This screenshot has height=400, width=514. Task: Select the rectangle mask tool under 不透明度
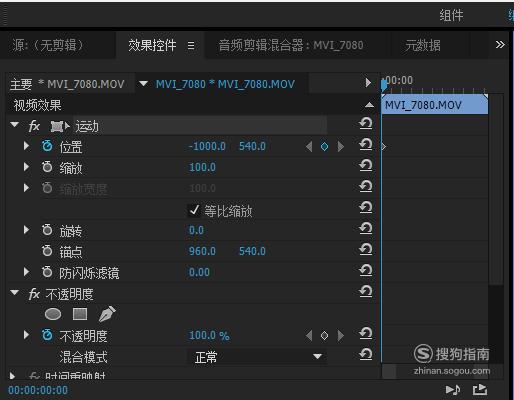click(x=80, y=314)
